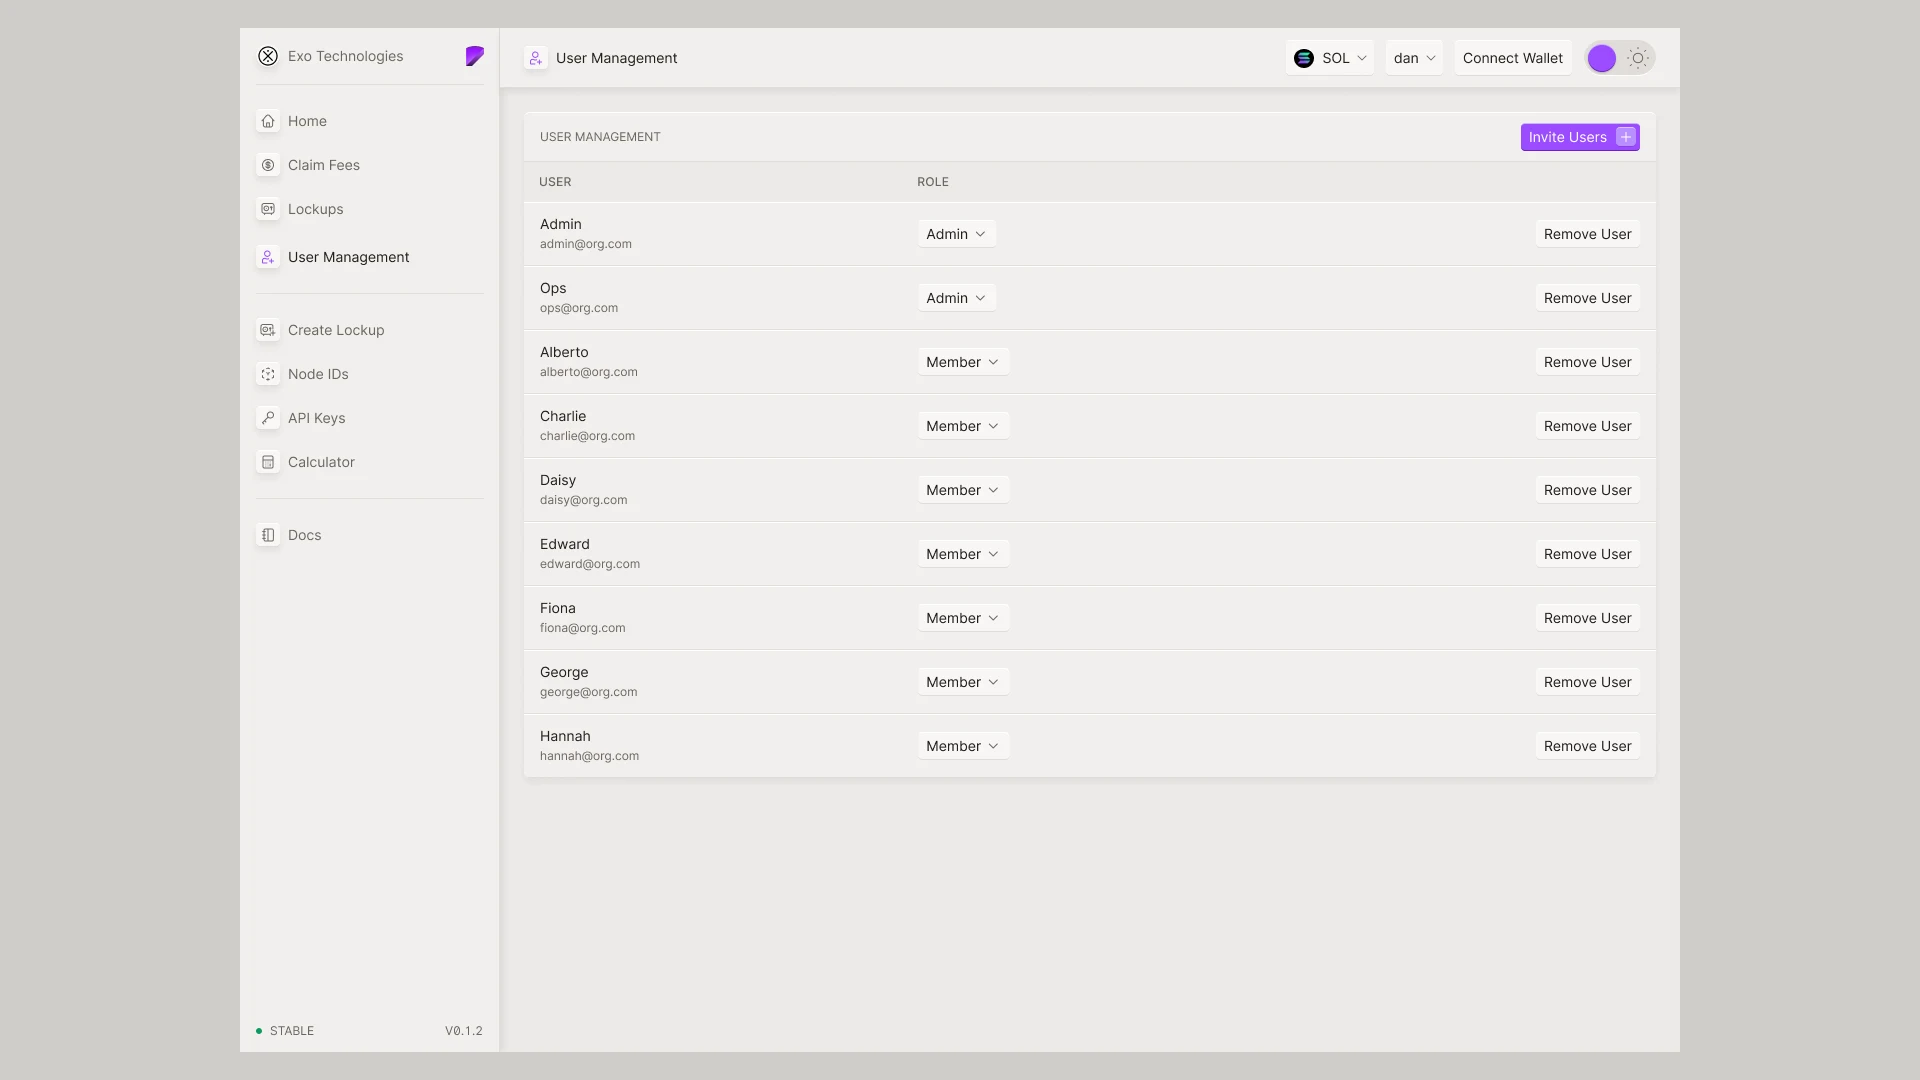Open Daisy's role dropdown
The image size is (1920, 1080).
coord(963,490)
